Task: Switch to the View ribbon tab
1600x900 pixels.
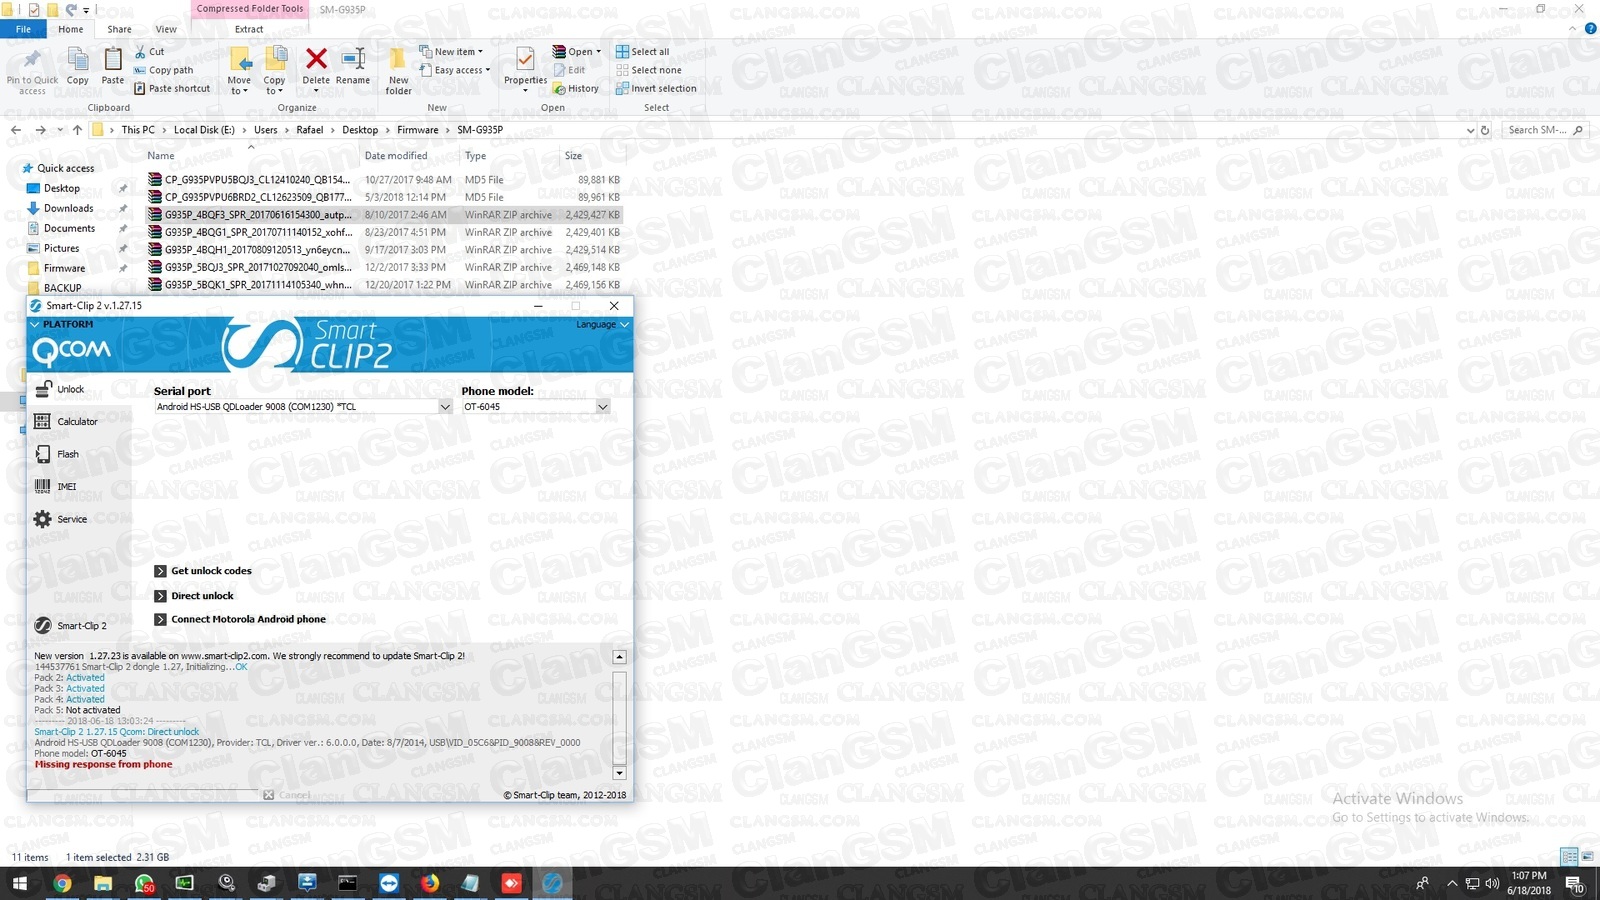Action: point(166,29)
